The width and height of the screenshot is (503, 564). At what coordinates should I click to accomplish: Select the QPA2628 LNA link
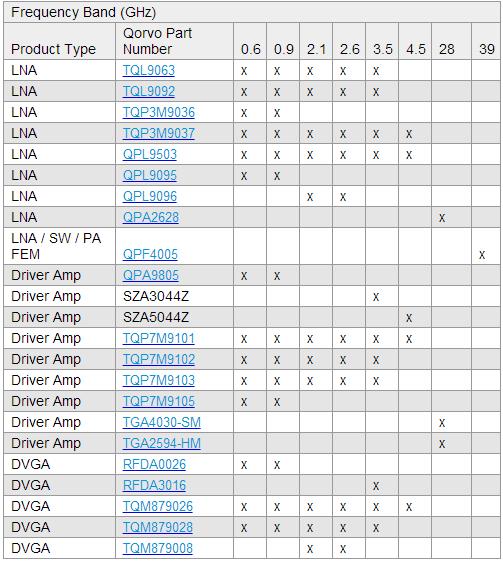pyautogui.click(x=151, y=217)
